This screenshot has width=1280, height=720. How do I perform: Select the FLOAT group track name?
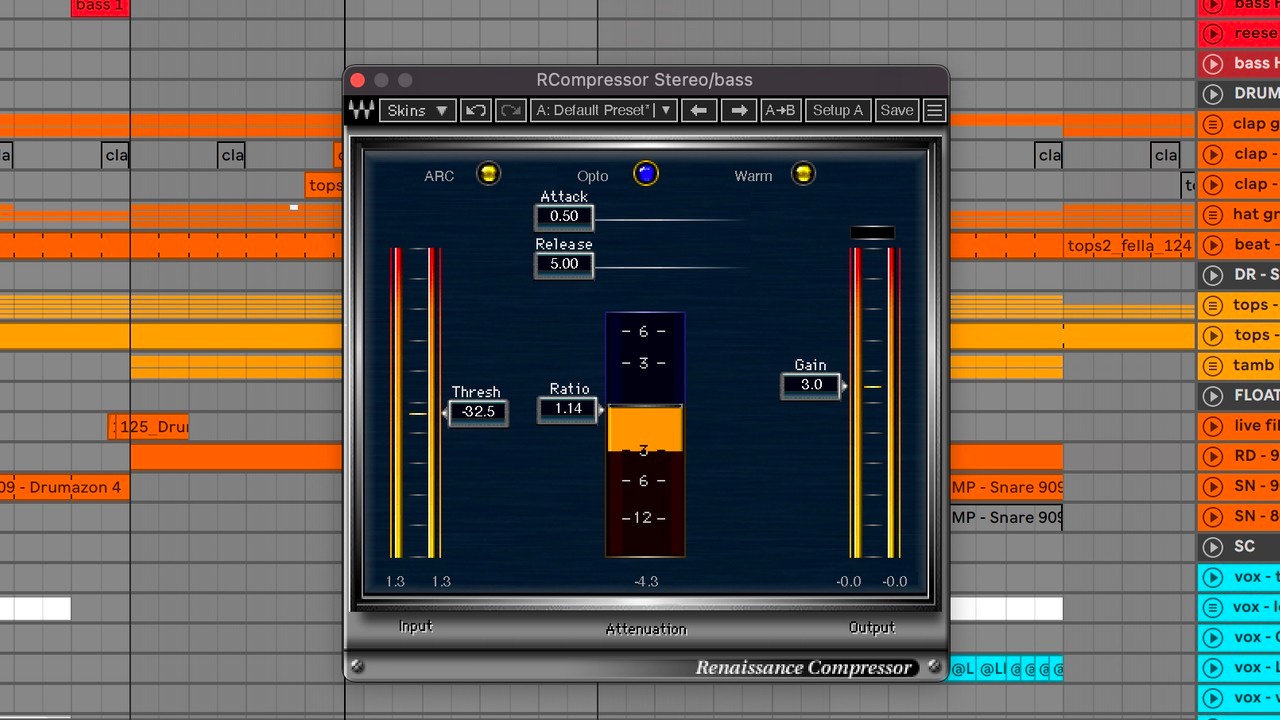1256,395
